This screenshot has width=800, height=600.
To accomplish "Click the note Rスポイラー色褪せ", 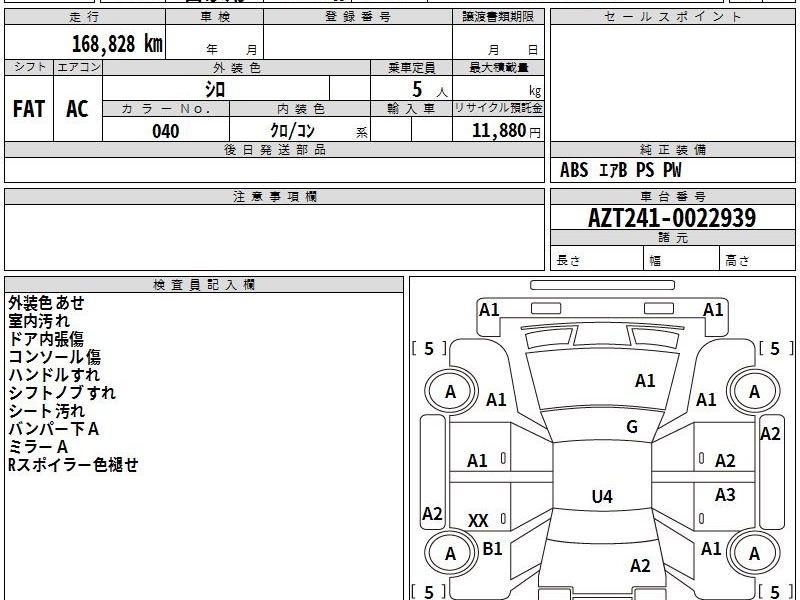I will point(73,465).
